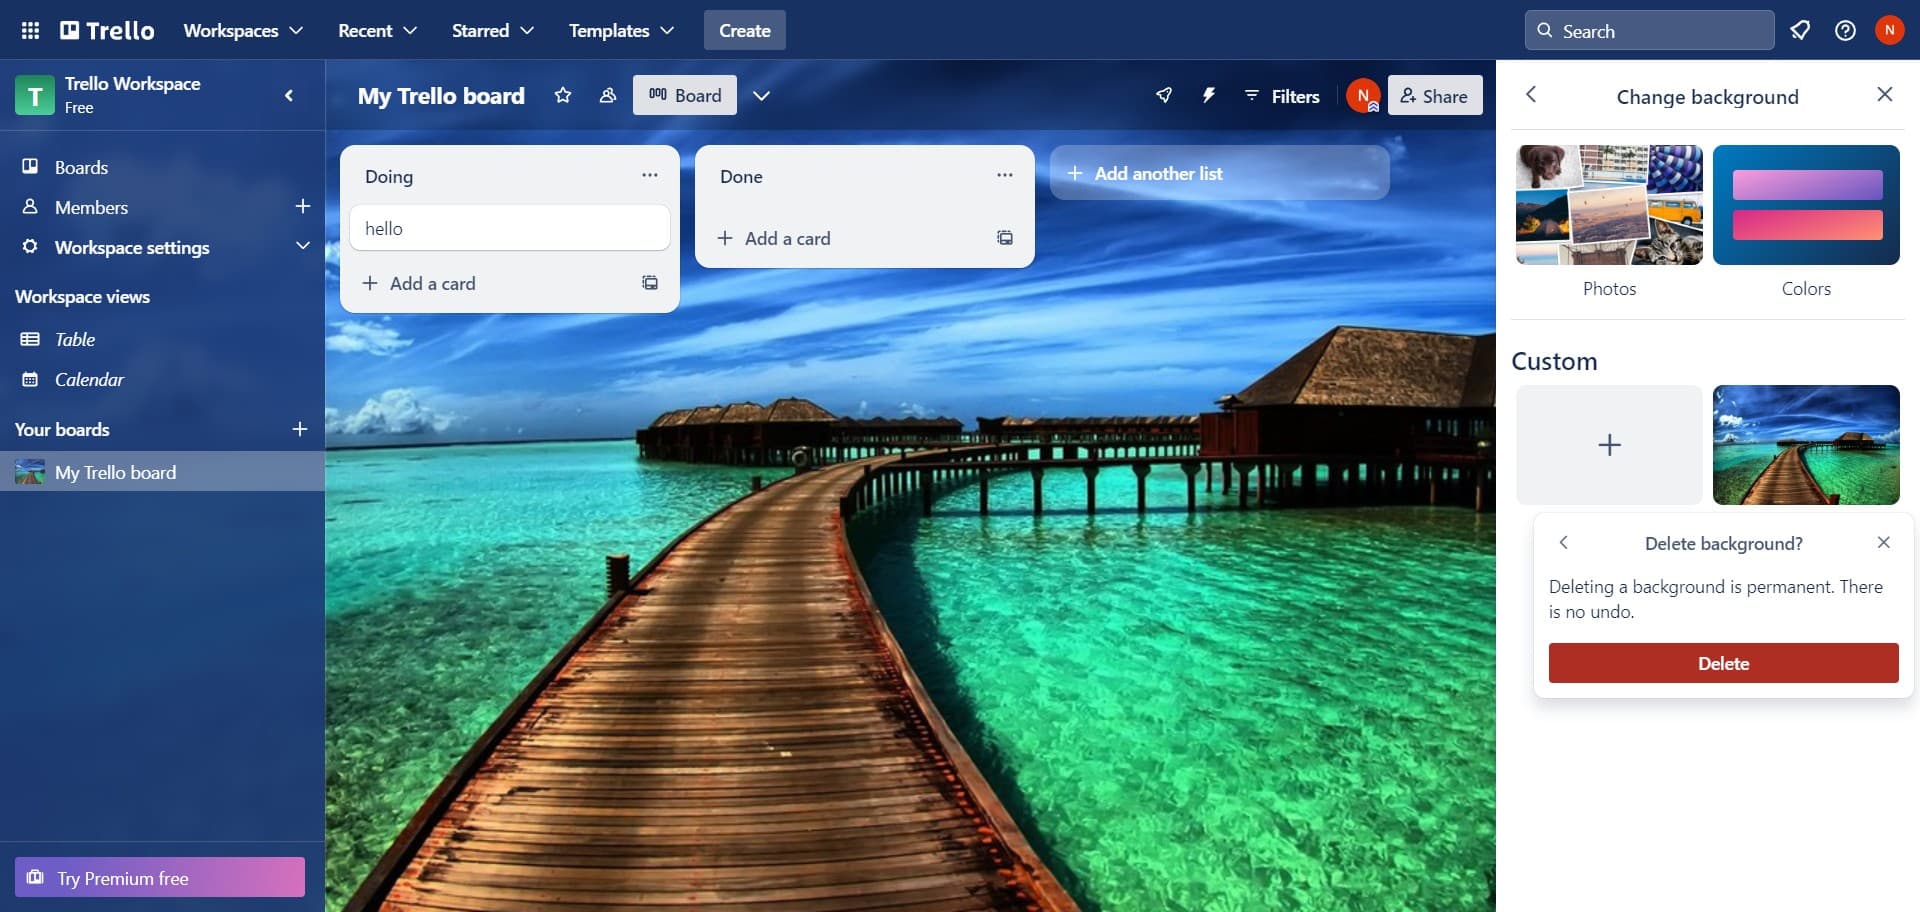Select the Colors background option
1920x912 pixels.
[x=1806, y=205]
